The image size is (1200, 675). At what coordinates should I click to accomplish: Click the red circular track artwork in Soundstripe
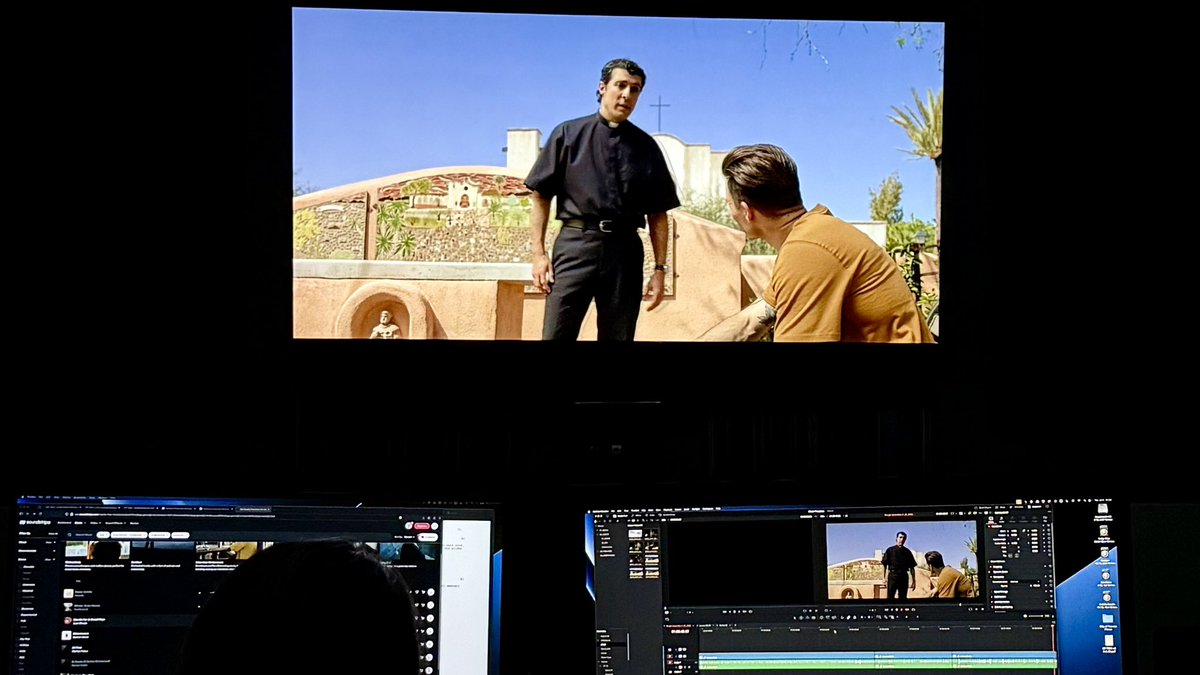(x=68, y=620)
